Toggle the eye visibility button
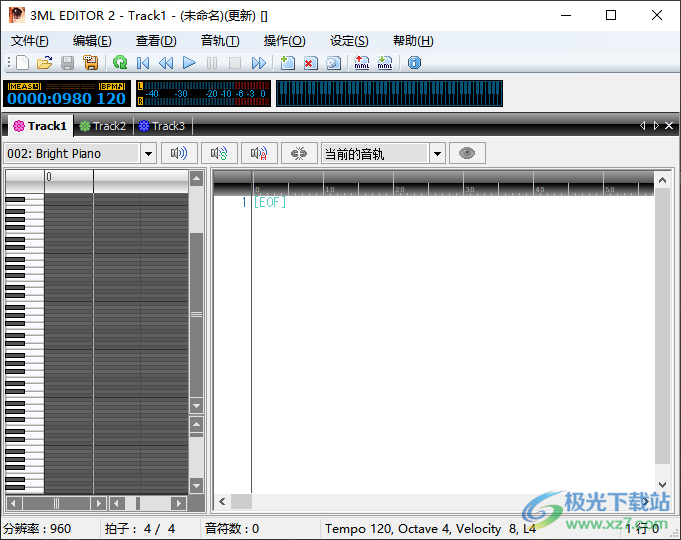This screenshot has width=681, height=540. tap(467, 153)
